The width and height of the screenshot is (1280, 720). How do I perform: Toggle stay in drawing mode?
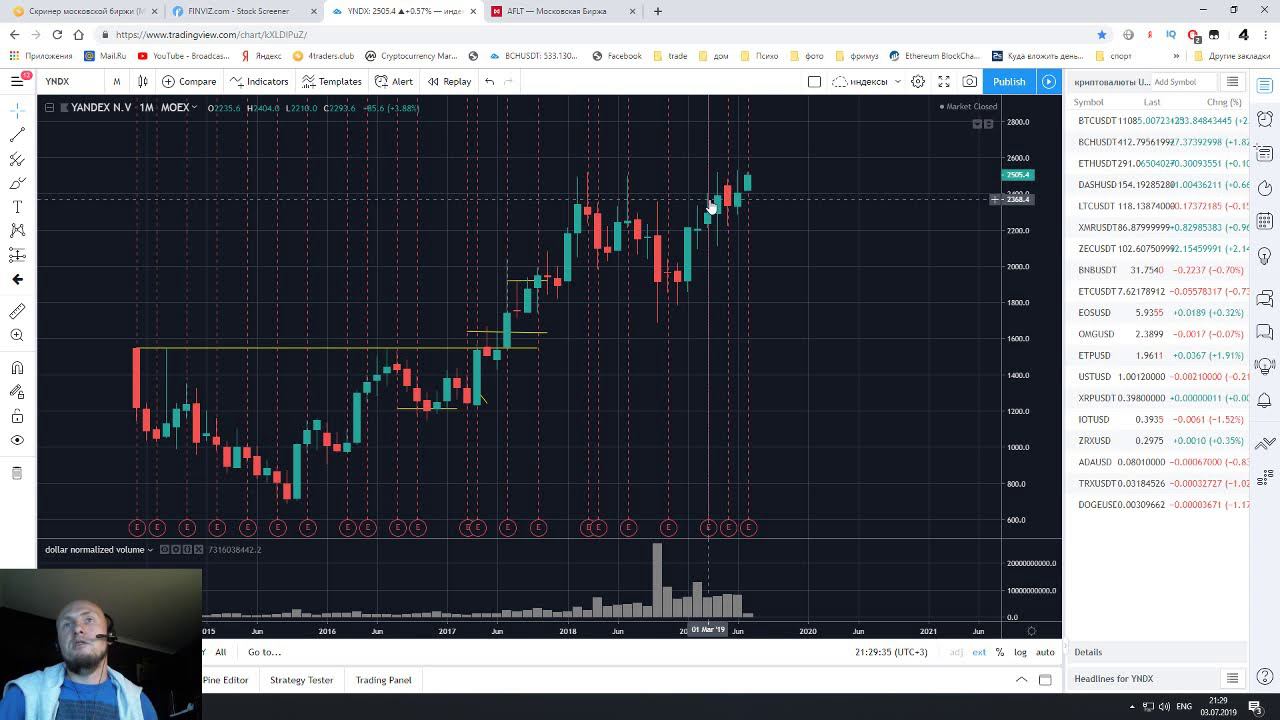17,392
